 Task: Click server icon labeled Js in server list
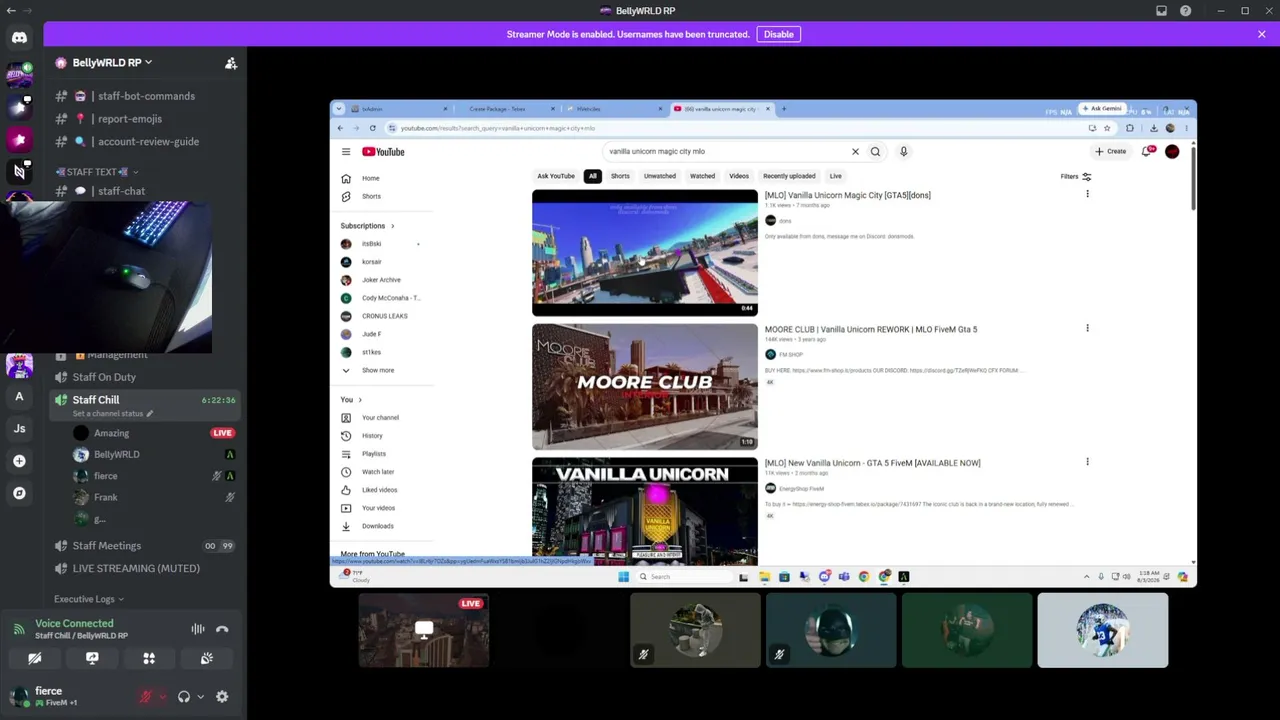pos(19,429)
